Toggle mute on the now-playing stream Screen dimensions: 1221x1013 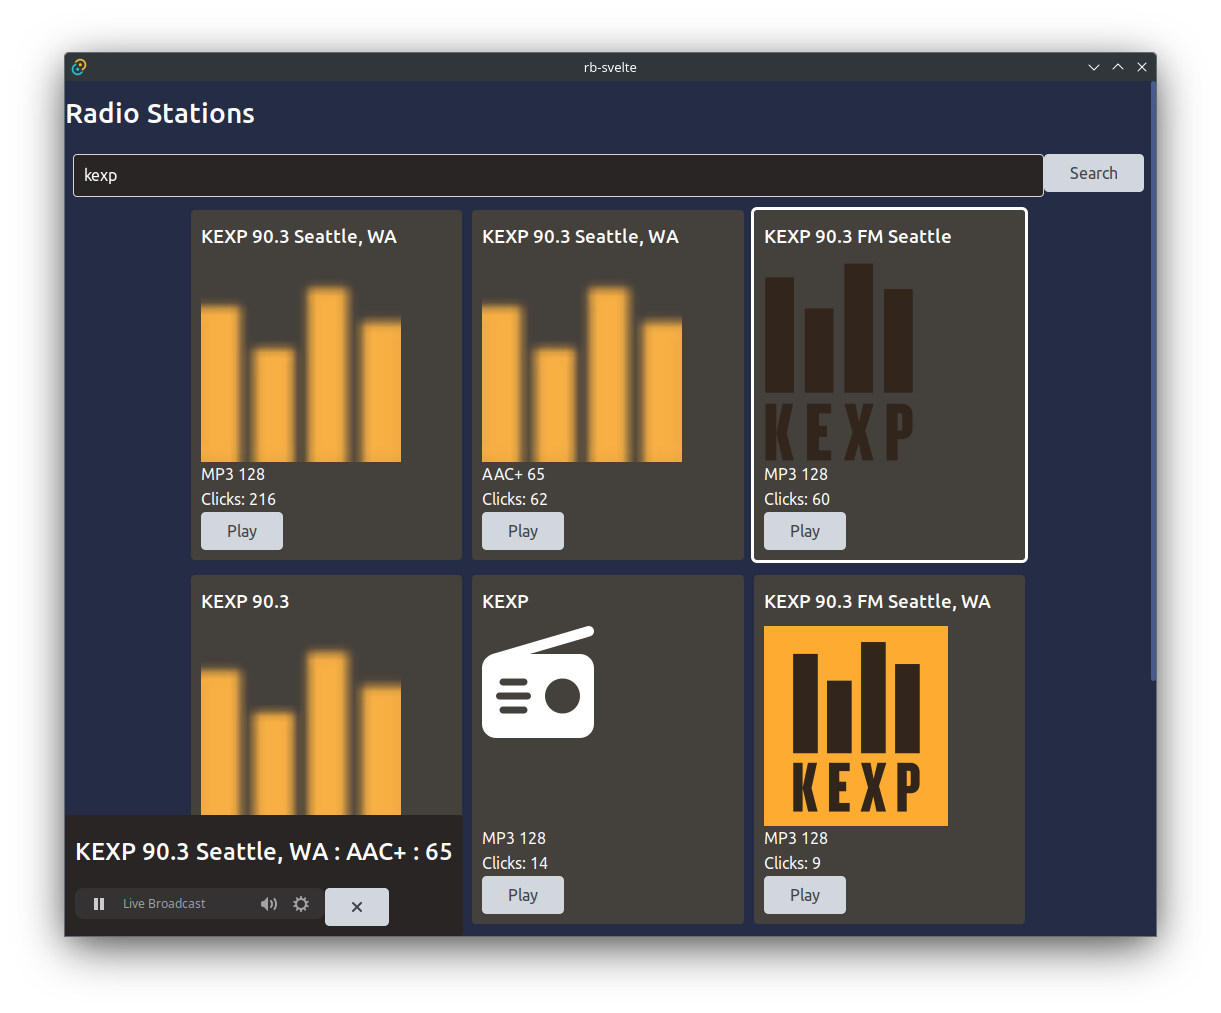tap(268, 903)
